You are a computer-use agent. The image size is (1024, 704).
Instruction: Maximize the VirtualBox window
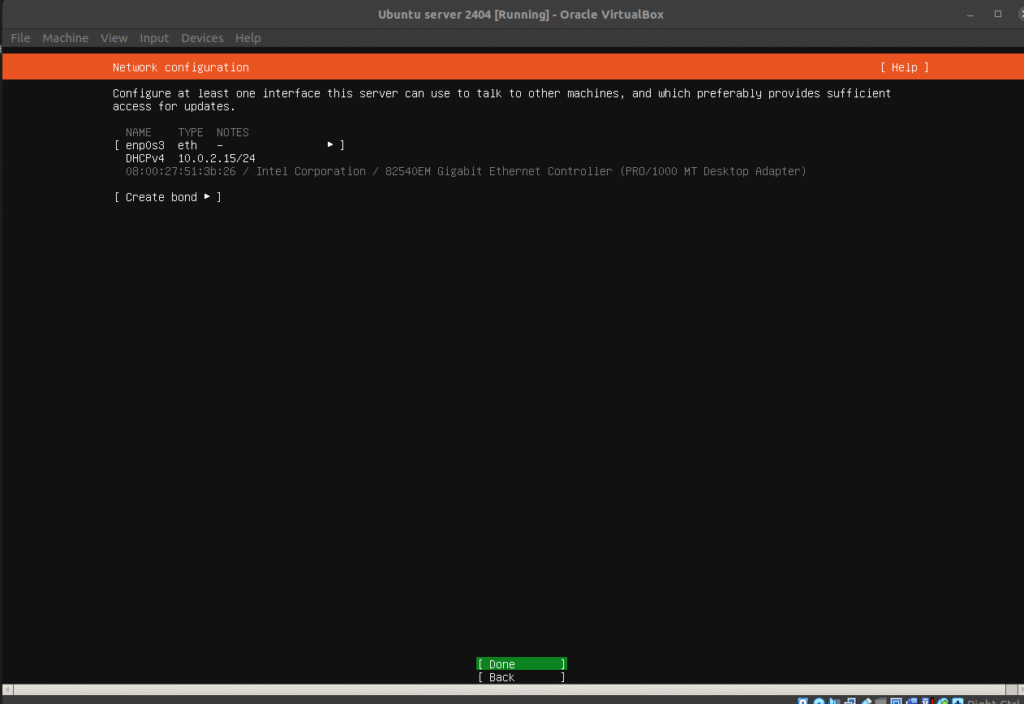[997, 14]
